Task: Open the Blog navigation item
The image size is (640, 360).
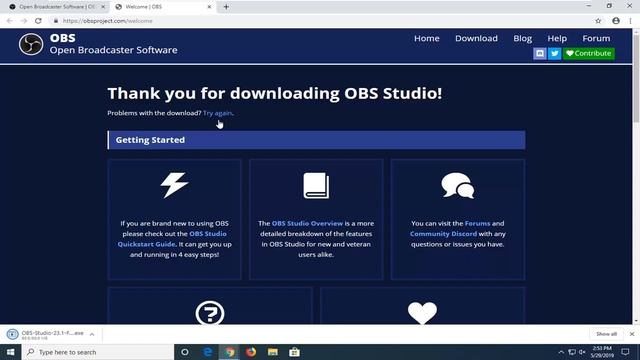Action: click(x=522, y=38)
